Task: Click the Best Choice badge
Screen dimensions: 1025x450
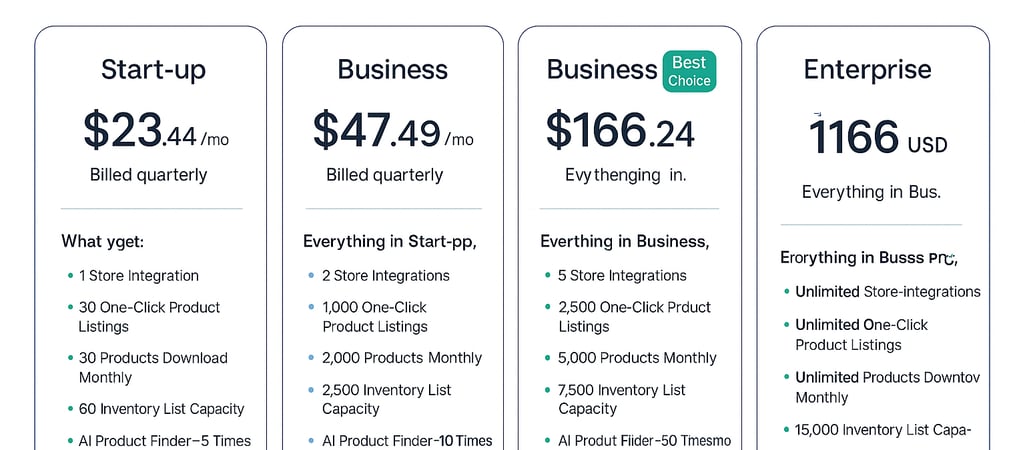Action: point(689,71)
